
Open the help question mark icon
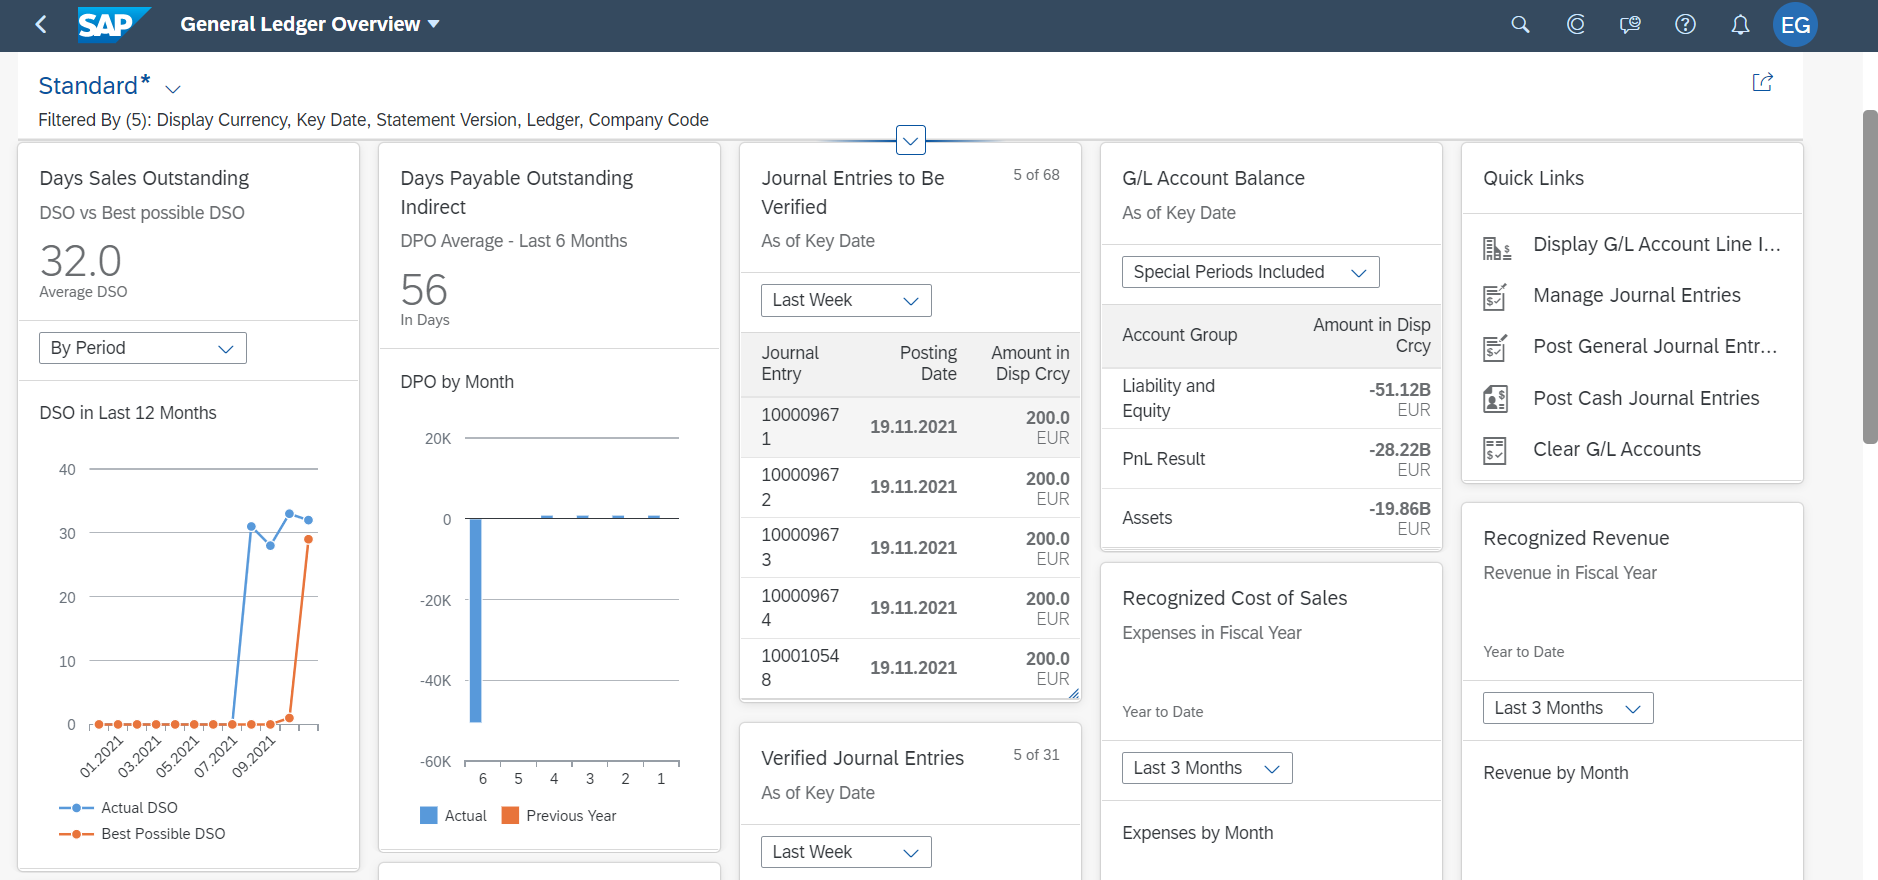tap(1685, 25)
